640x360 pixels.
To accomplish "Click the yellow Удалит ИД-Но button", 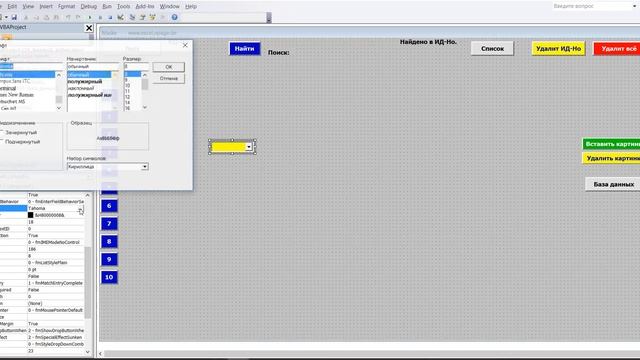I will [x=558, y=49].
